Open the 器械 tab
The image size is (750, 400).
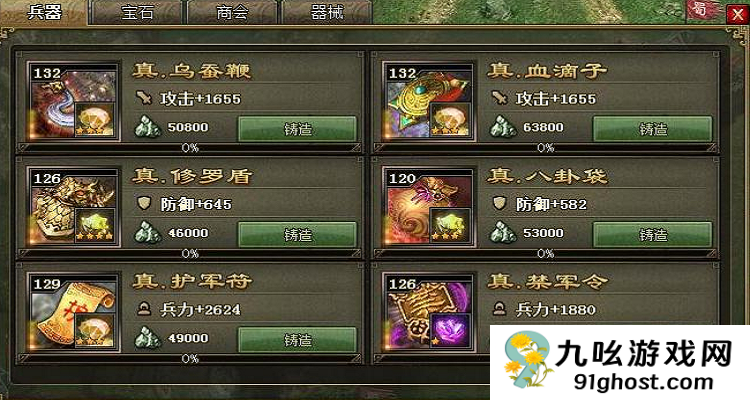coord(327,12)
